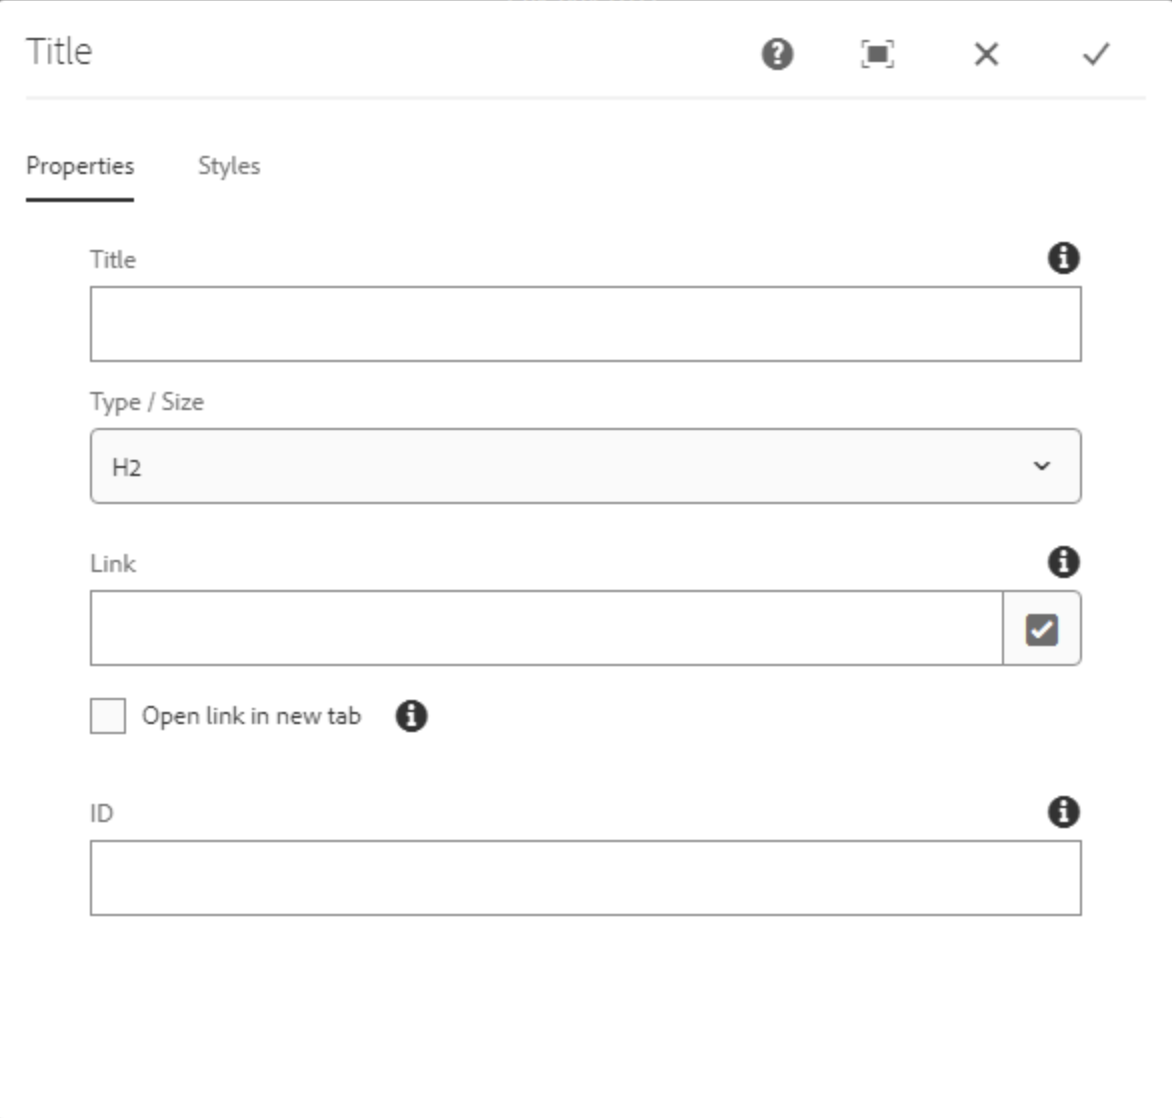
Task: Dismiss the dialog with the X button
Action: (x=986, y=55)
